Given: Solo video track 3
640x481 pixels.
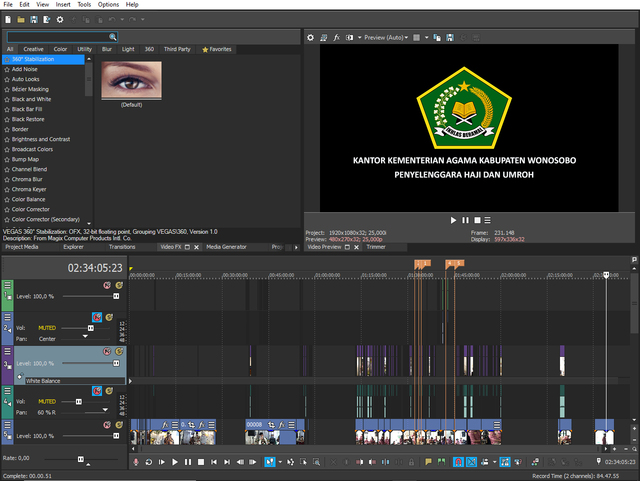Looking at the screenshot, I should point(119,351).
